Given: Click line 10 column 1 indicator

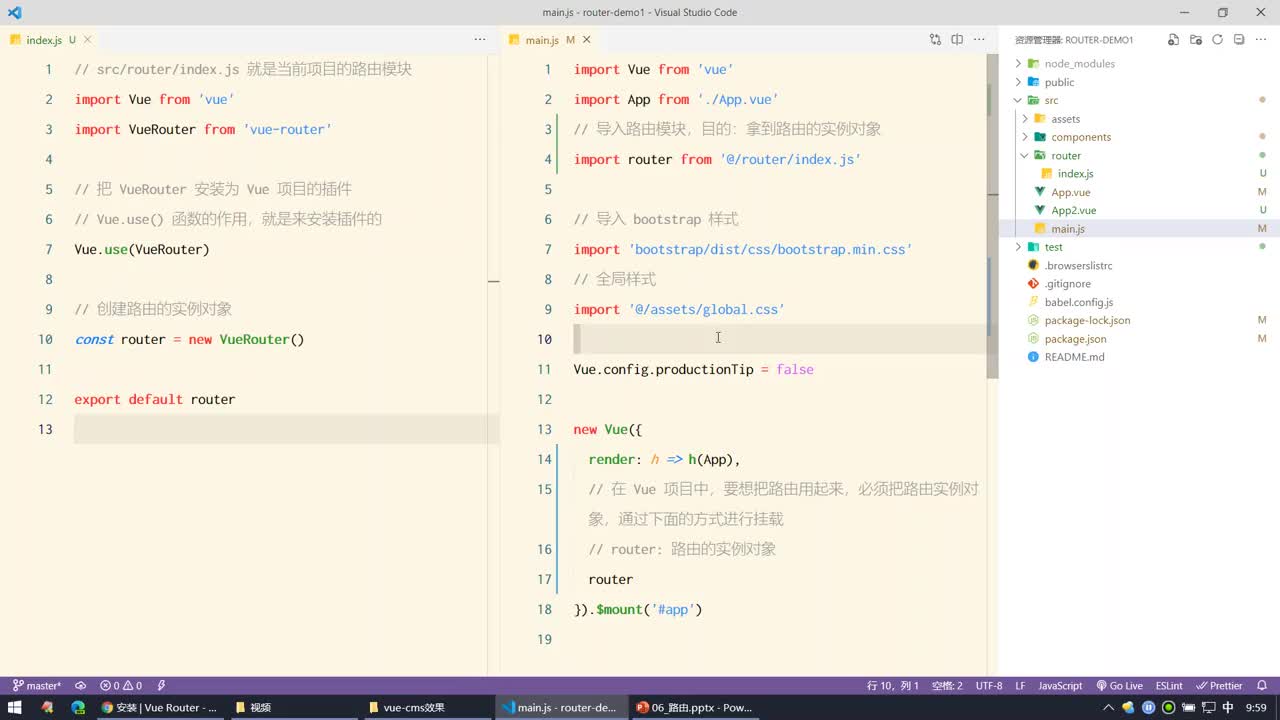Looking at the screenshot, I should point(893,686).
